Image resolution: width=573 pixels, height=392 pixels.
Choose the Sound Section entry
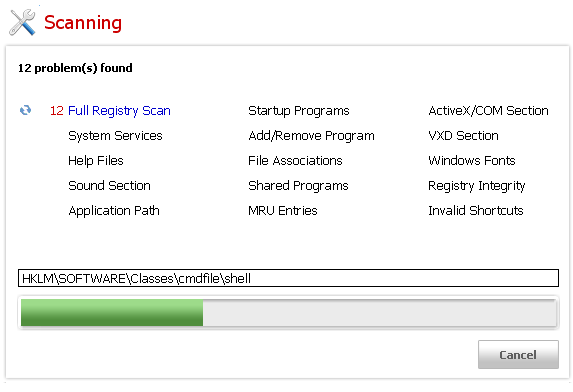pos(109,186)
